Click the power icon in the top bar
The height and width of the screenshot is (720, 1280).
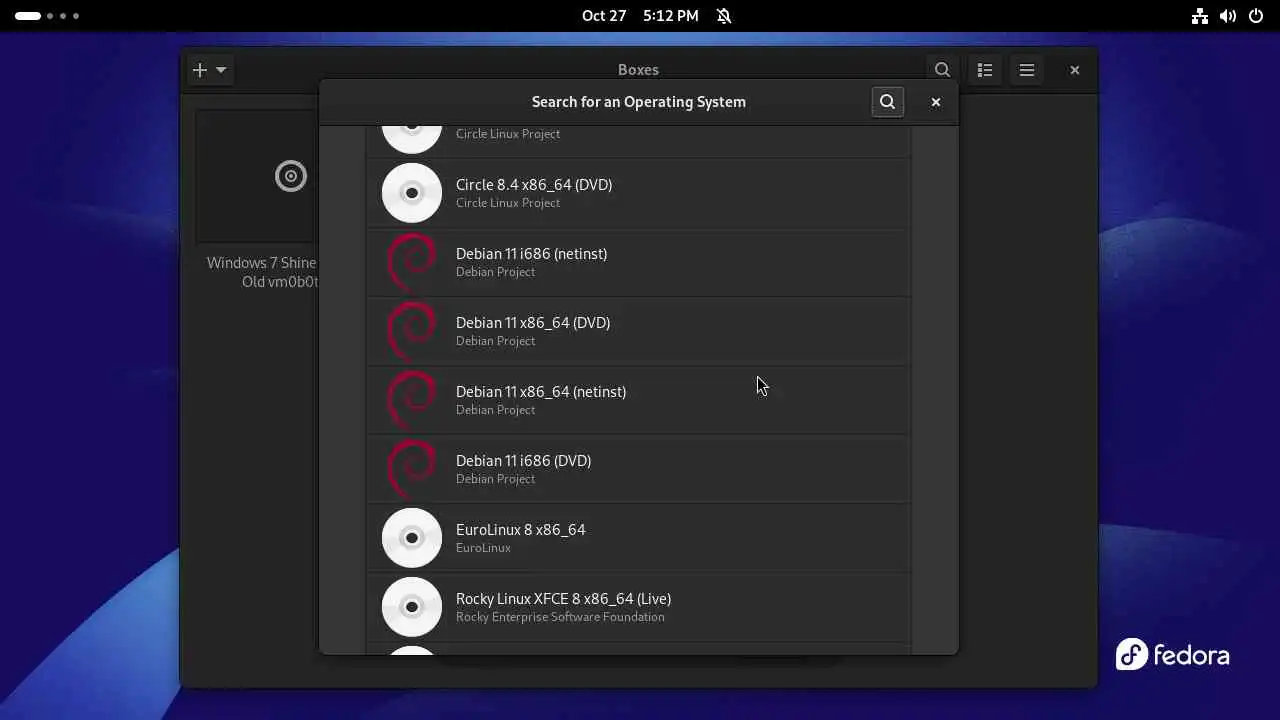click(x=1256, y=16)
